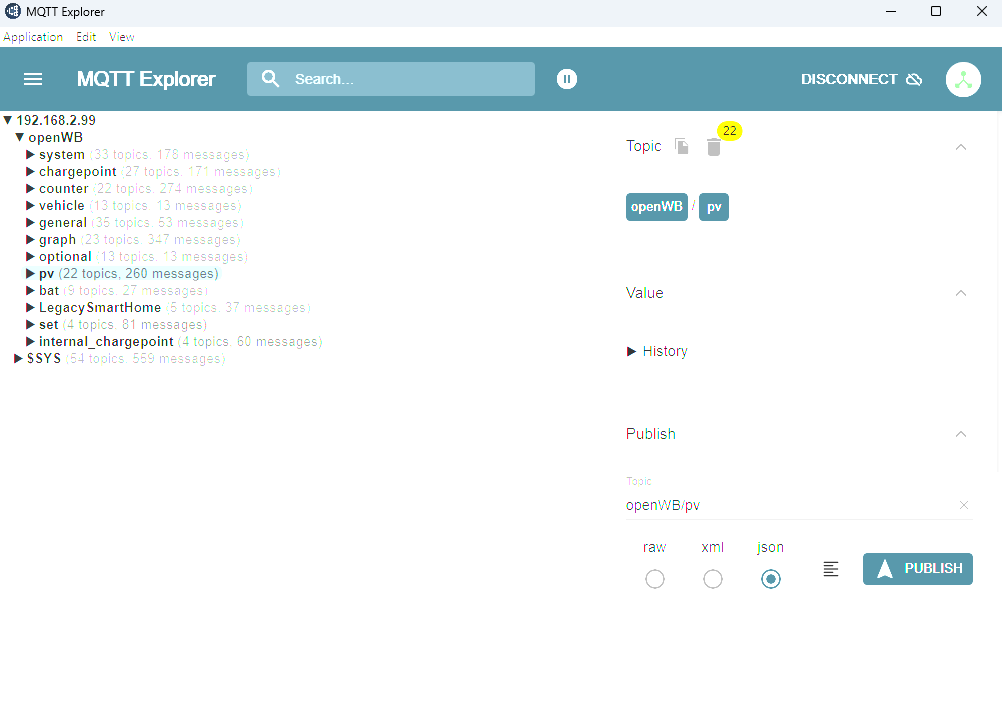Screen dimensions: 1002x705
Task: Select the counter tree row label
Action: (64, 189)
